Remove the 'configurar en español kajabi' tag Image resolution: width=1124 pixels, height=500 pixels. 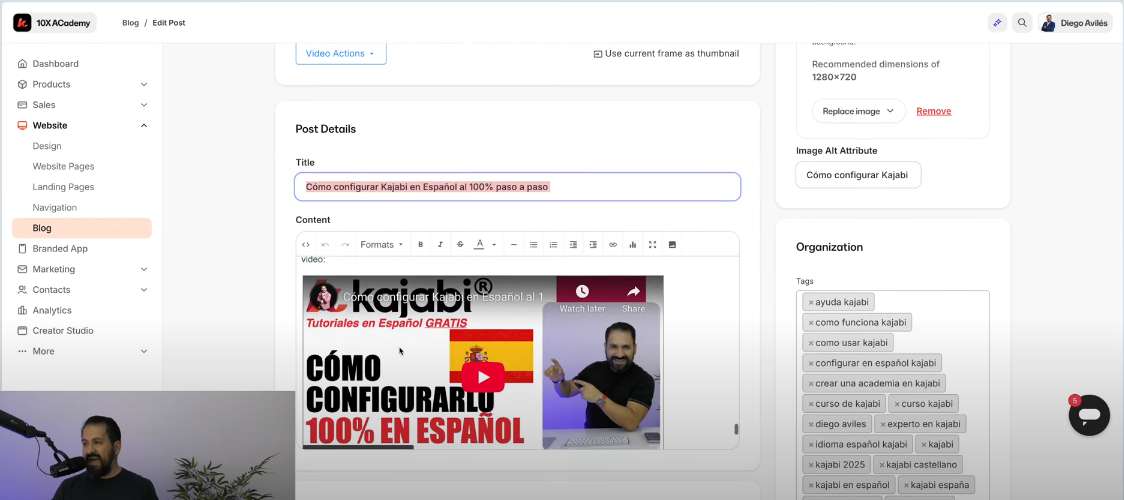[811, 363]
